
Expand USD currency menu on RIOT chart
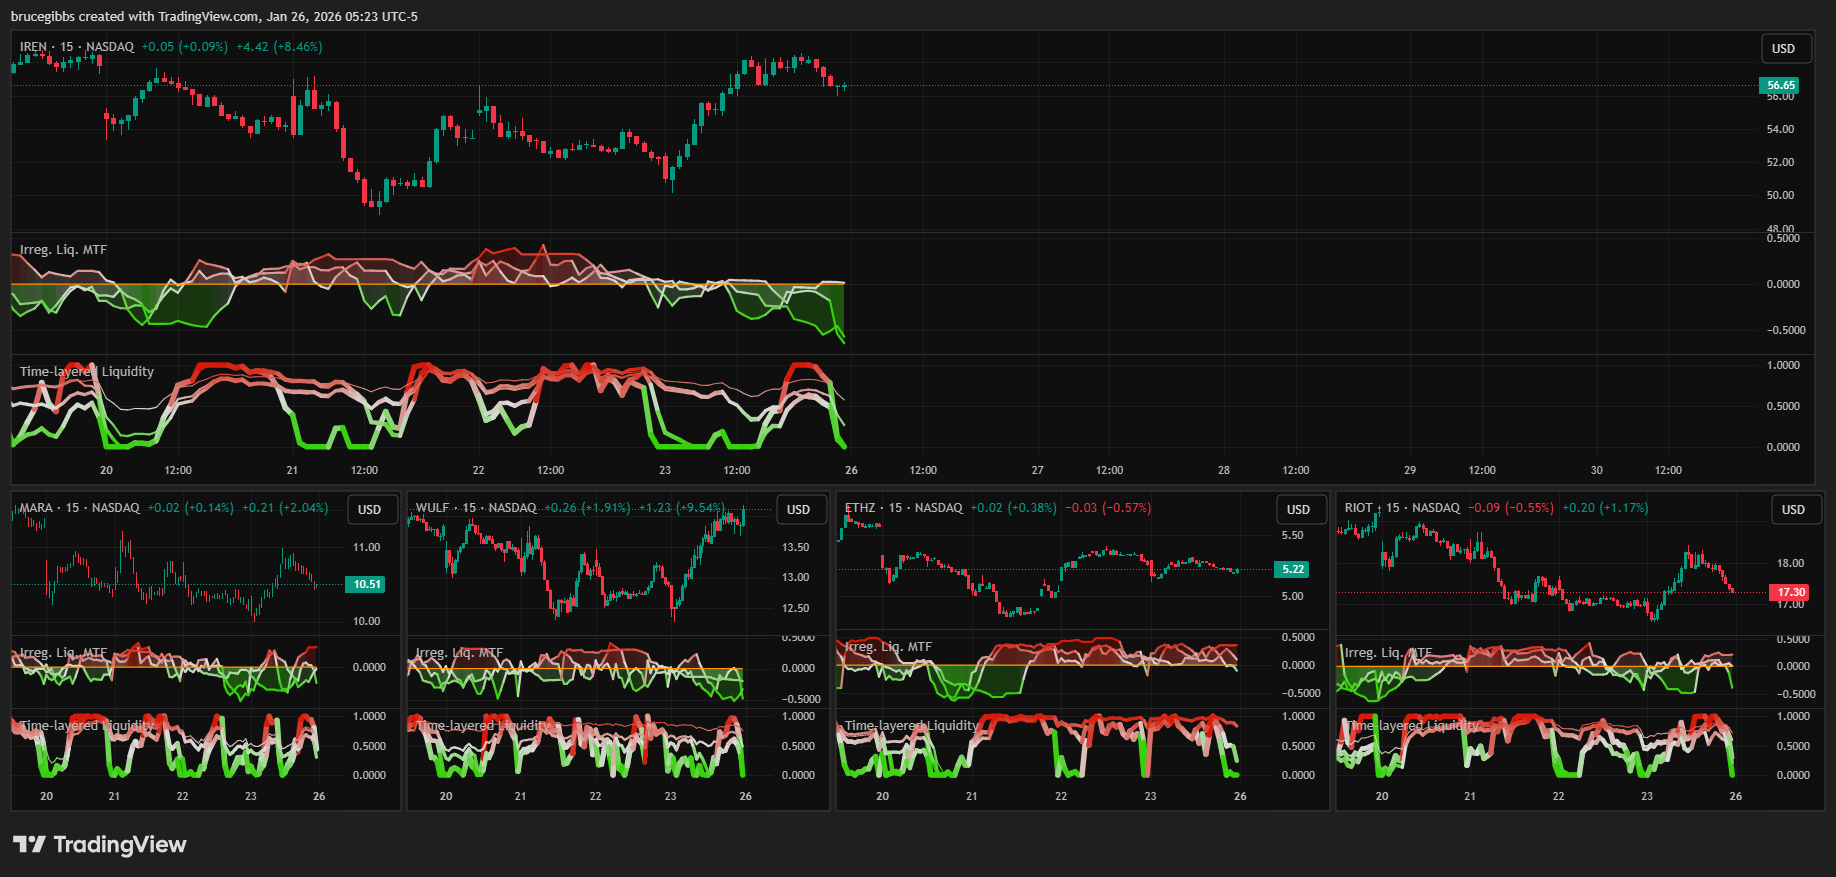click(x=1792, y=510)
